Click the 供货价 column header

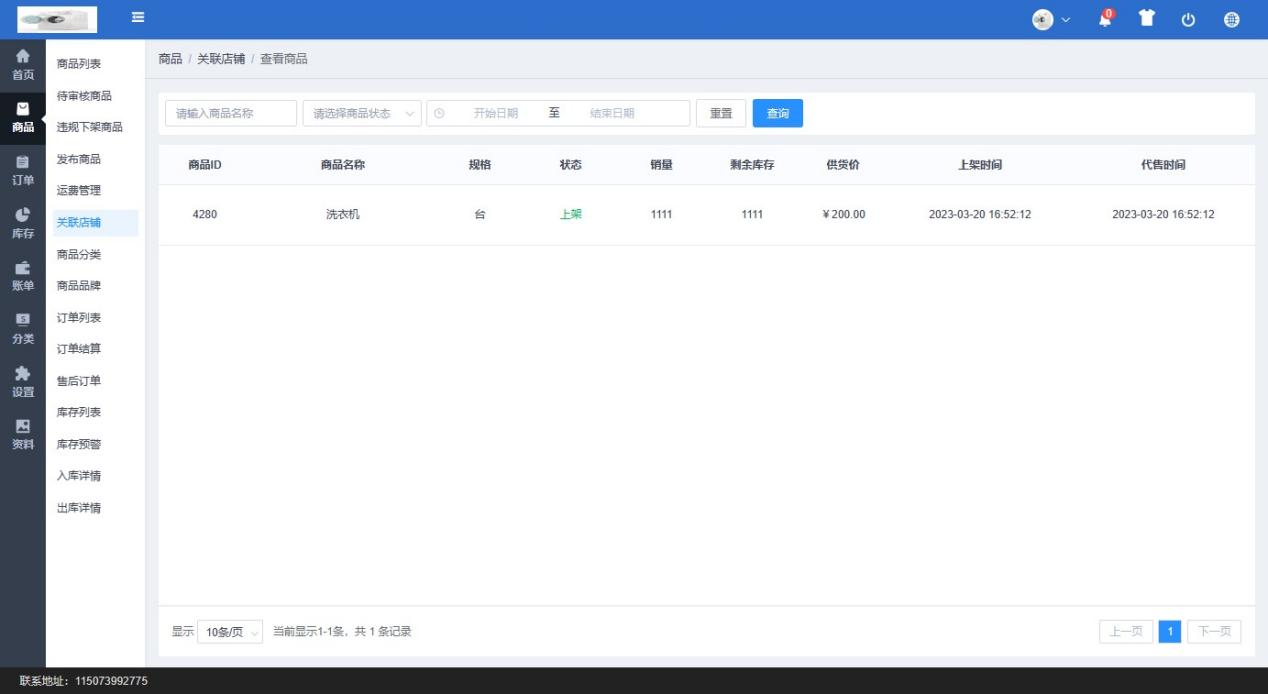pos(843,165)
